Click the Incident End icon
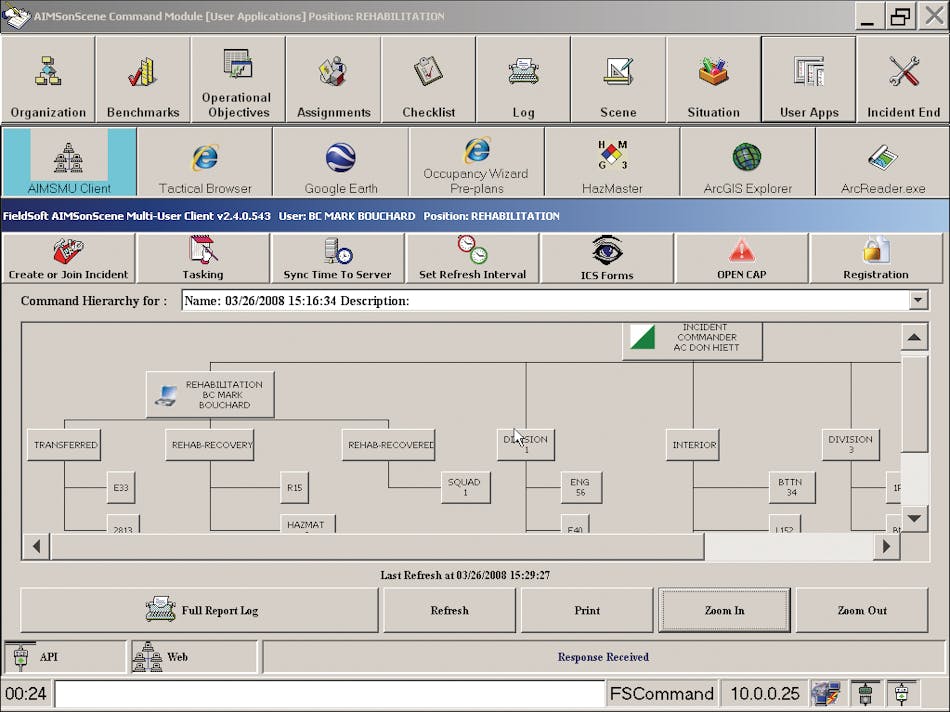This screenshot has width=950, height=712. point(903,80)
